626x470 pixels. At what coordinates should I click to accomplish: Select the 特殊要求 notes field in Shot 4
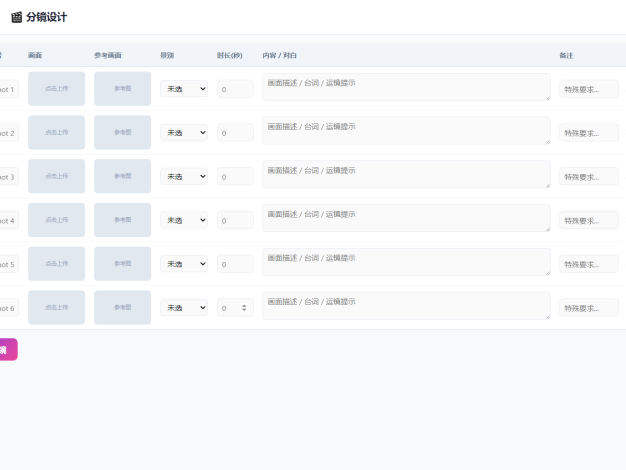pyautogui.click(x=589, y=220)
